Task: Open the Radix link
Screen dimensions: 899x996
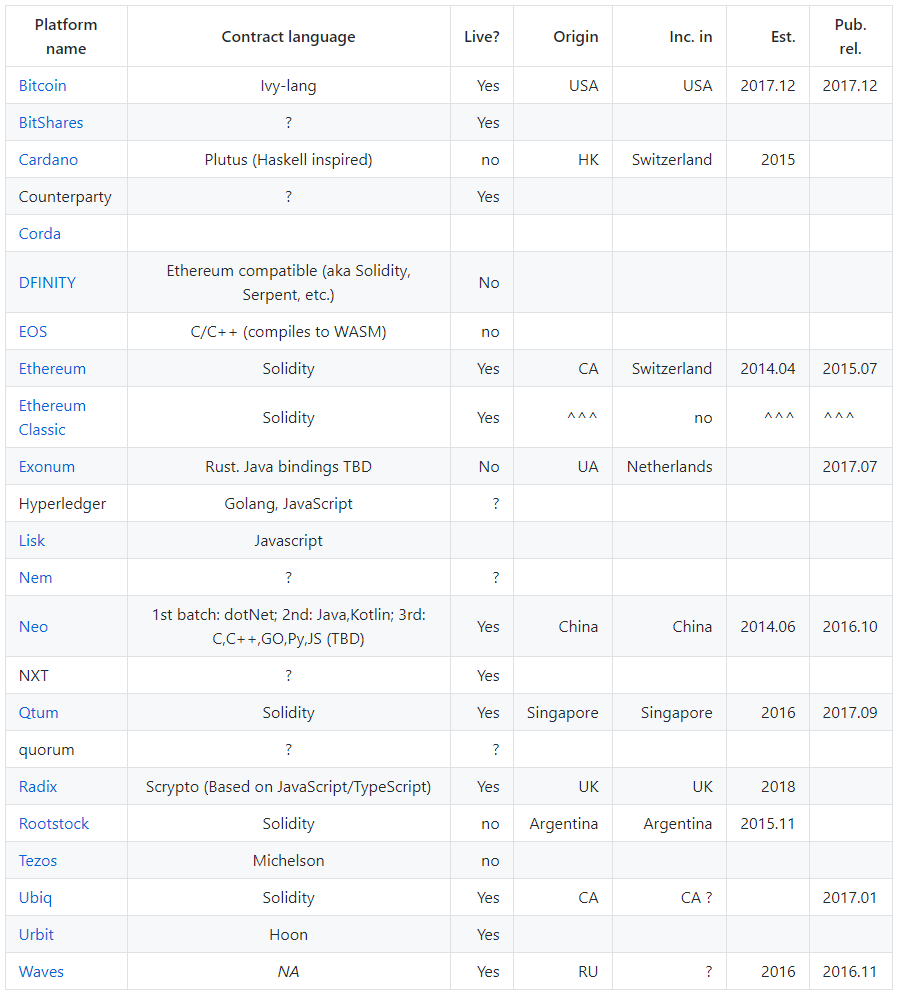Action: tap(38, 787)
